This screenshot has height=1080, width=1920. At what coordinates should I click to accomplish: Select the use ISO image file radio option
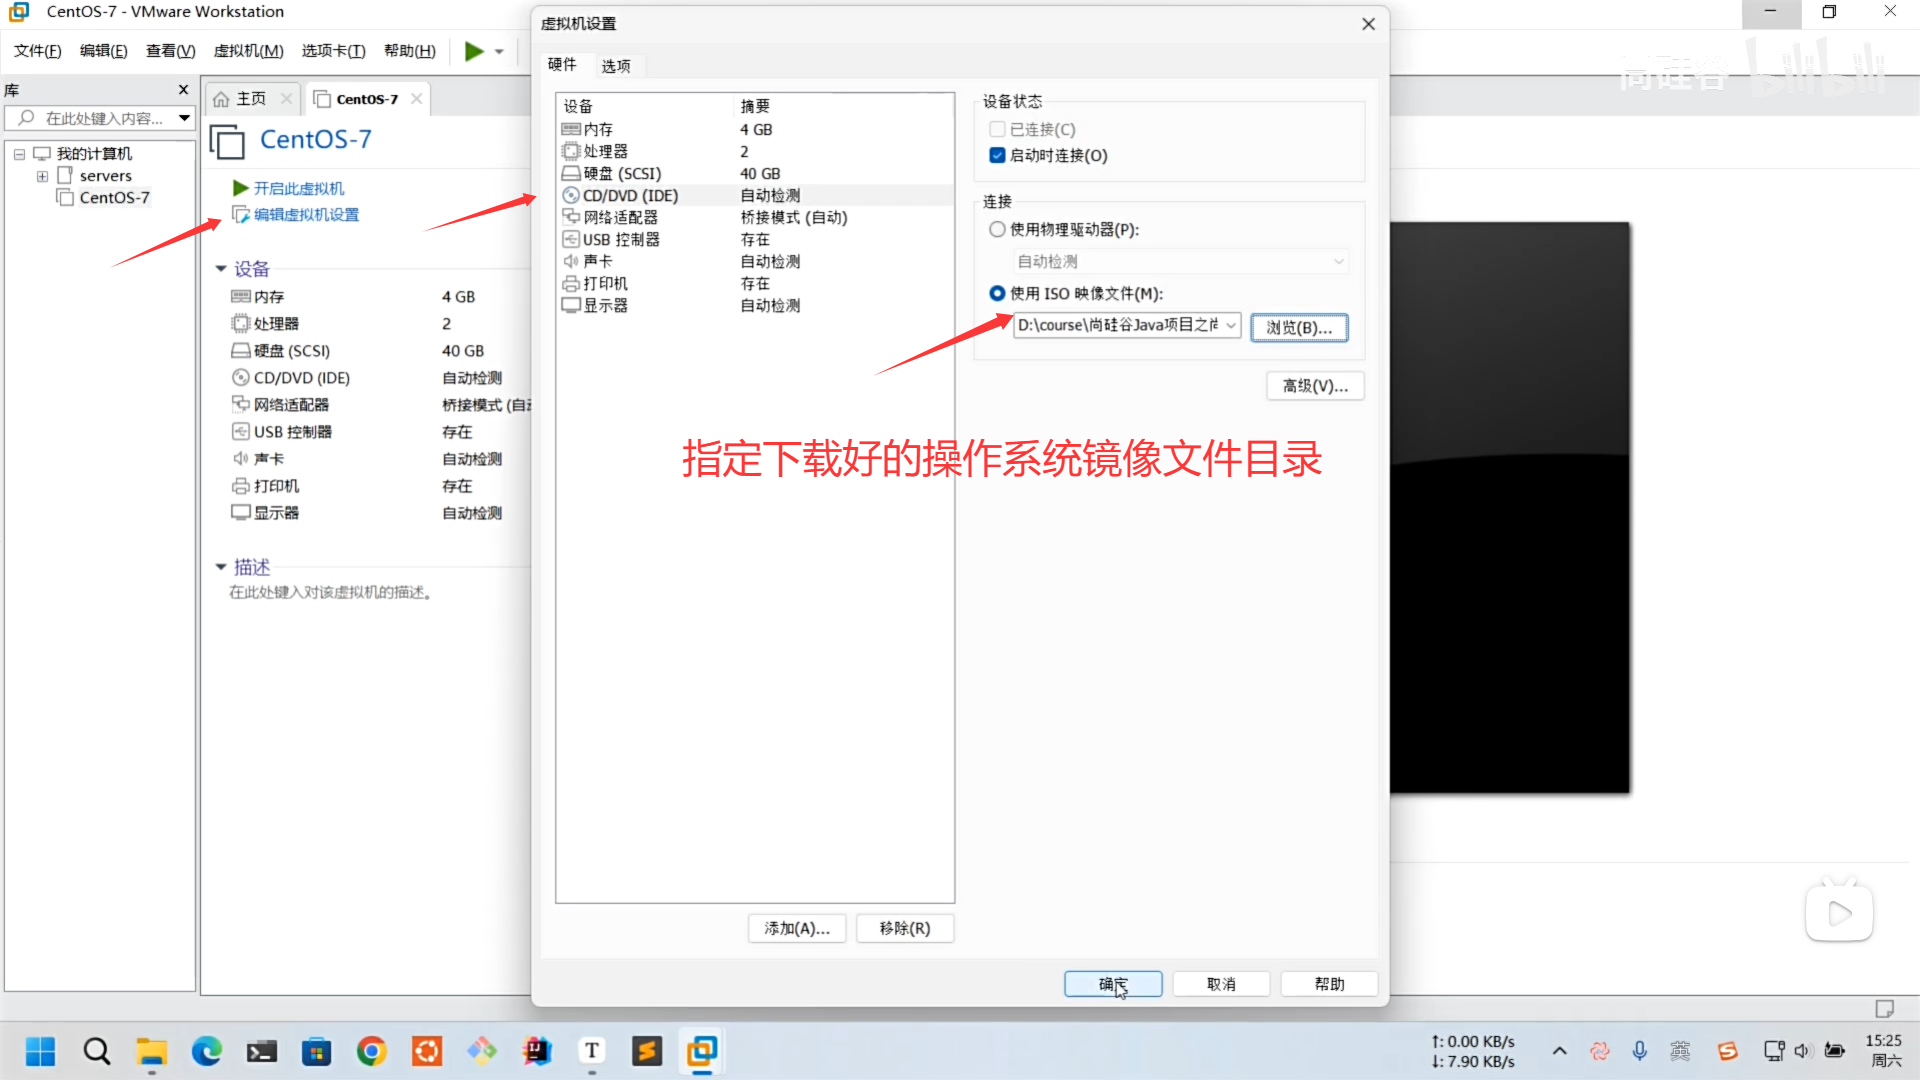[x=997, y=293]
